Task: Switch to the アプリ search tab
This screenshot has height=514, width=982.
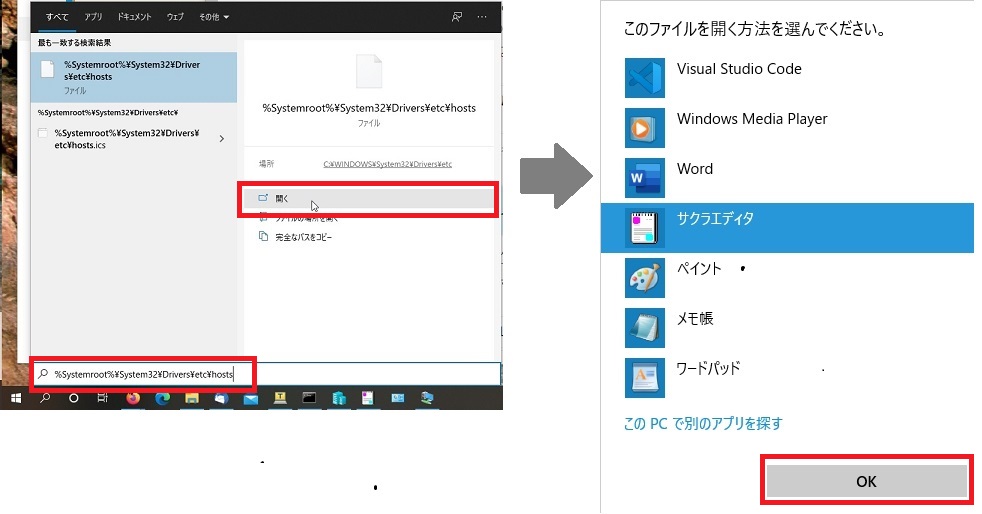Action: pos(93,17)
